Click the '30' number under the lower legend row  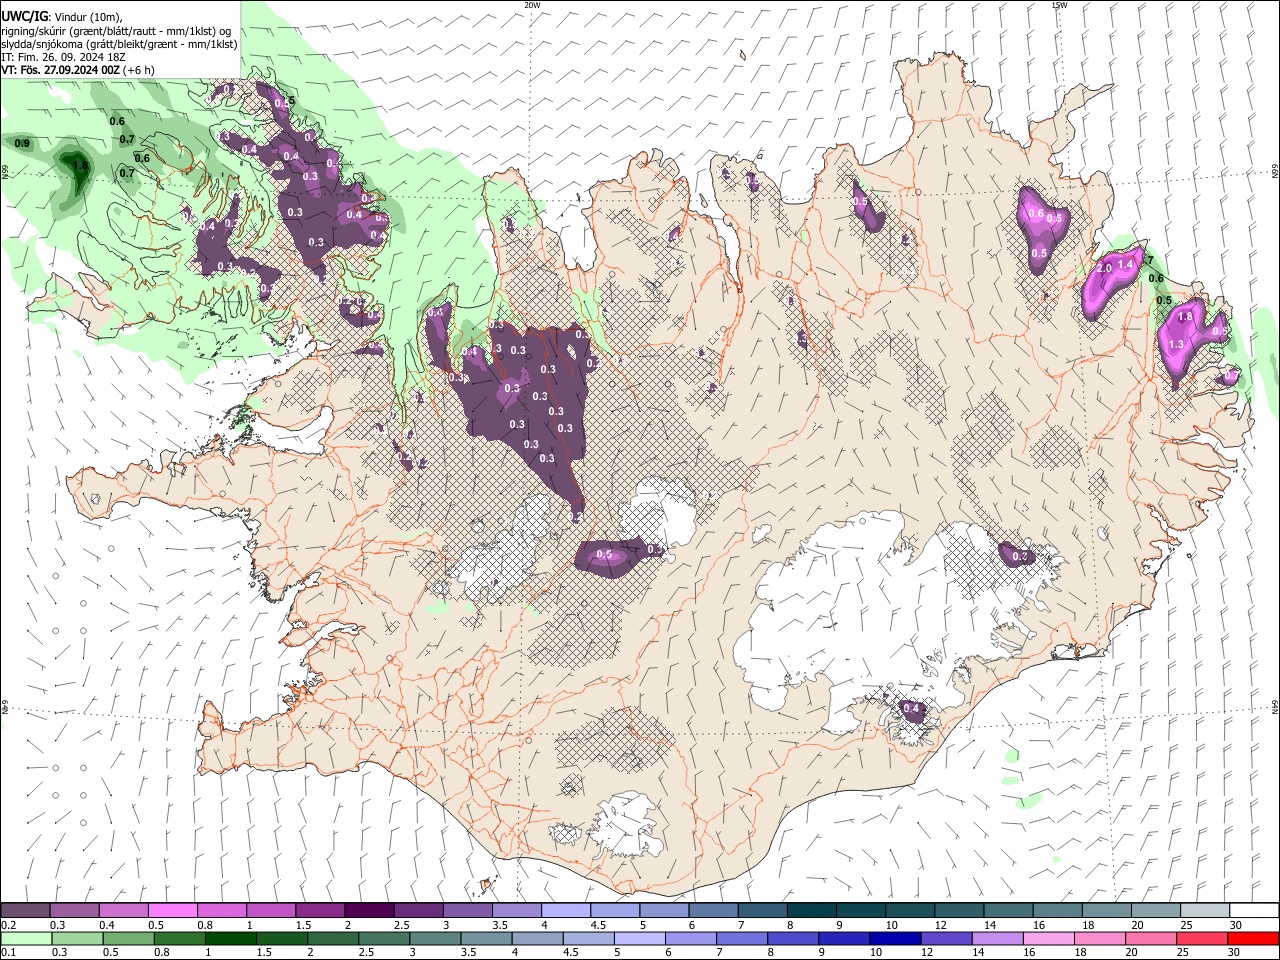(1234, 952)
